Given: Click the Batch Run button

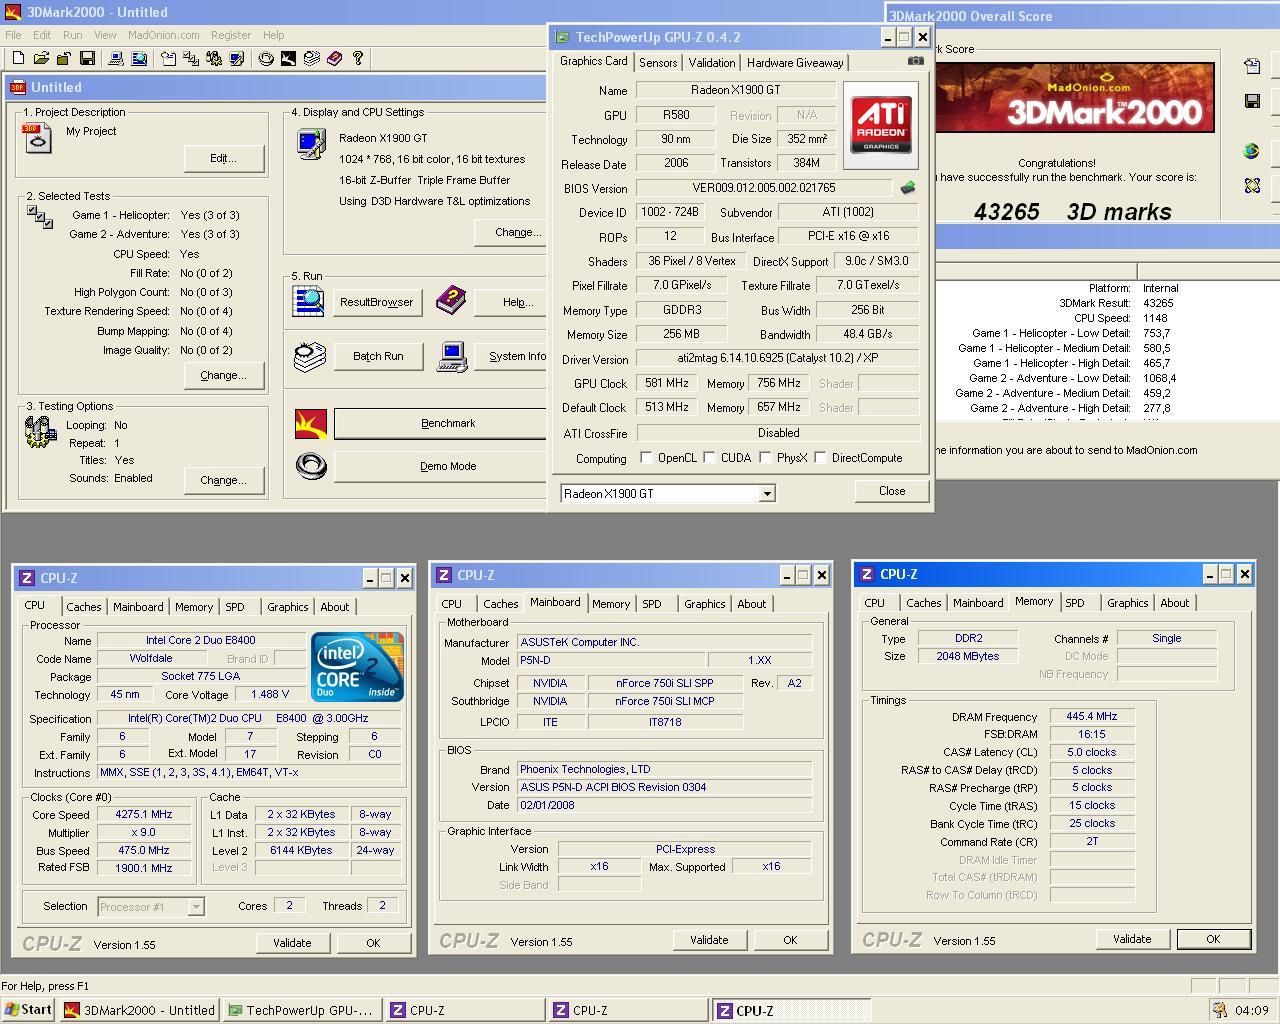Looking at the screenshot, I should 378,356.
